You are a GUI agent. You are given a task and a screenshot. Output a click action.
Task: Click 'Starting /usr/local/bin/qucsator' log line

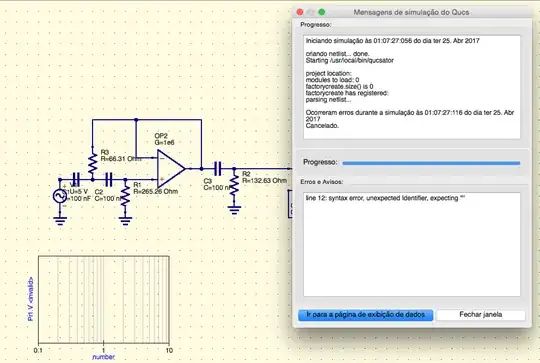[x=350, y=61]
